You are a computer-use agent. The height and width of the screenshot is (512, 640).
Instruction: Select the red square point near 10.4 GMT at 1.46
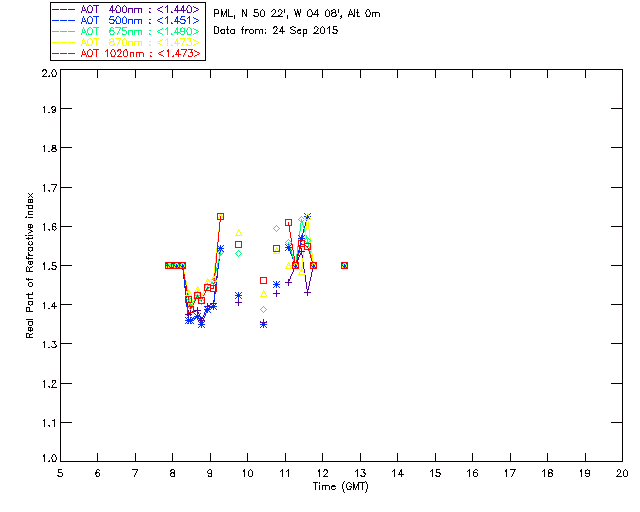click(x=264, y=280)
